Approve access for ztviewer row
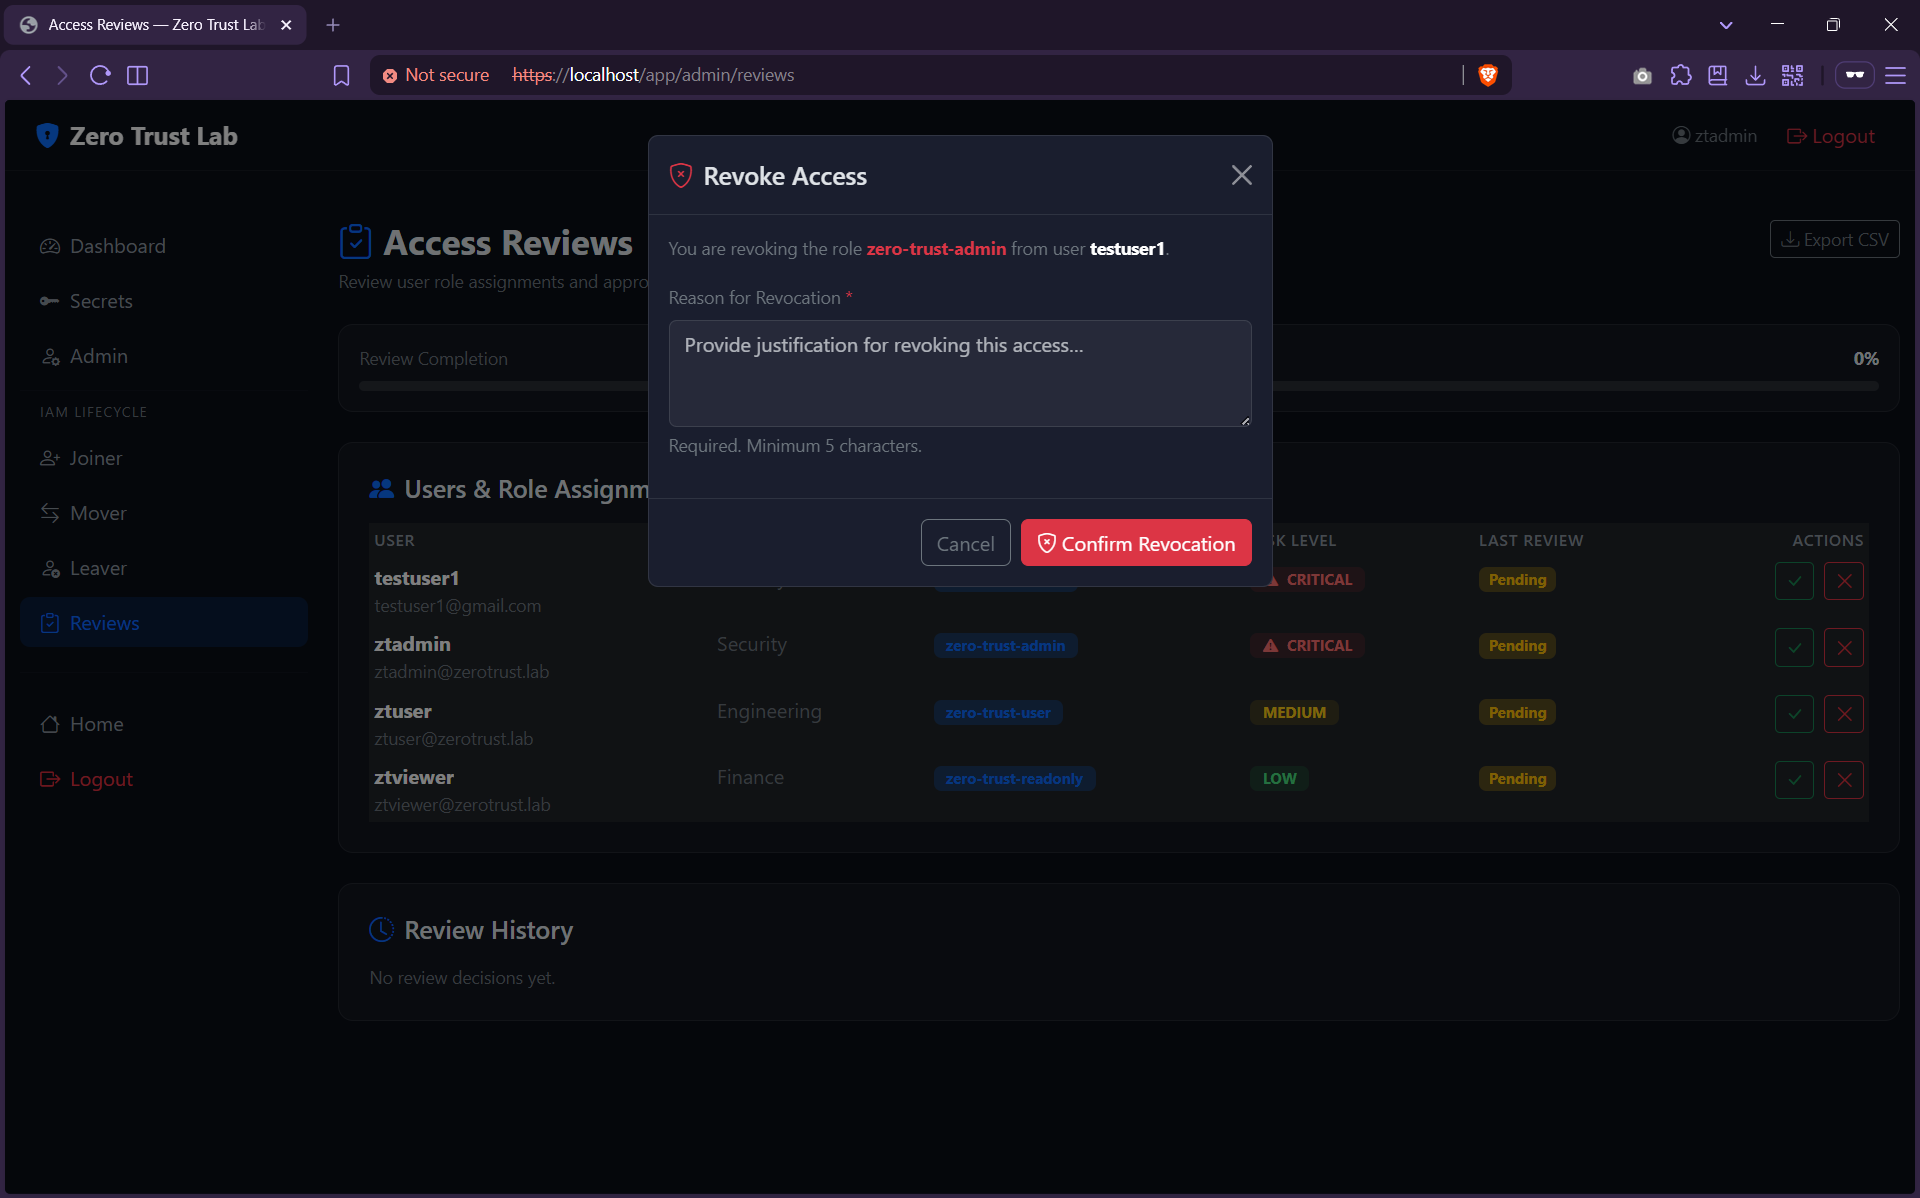Viewport: 1920px width, 1198px height. 1793,780
